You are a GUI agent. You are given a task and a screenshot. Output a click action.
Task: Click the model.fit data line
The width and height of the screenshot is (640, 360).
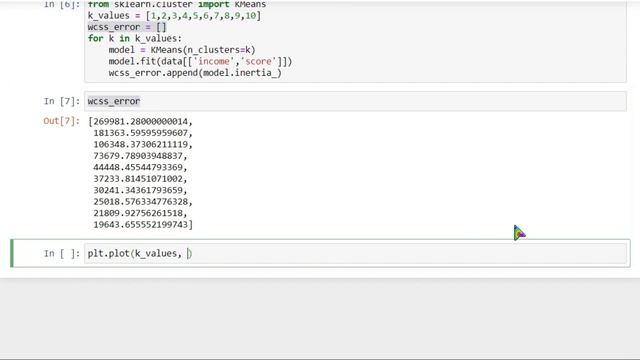[200, 61]
